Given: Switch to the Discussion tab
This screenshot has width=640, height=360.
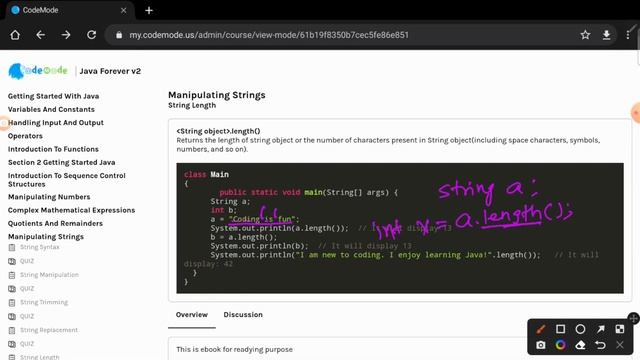Looking at the screenshot, I should [x=243, y=315].
